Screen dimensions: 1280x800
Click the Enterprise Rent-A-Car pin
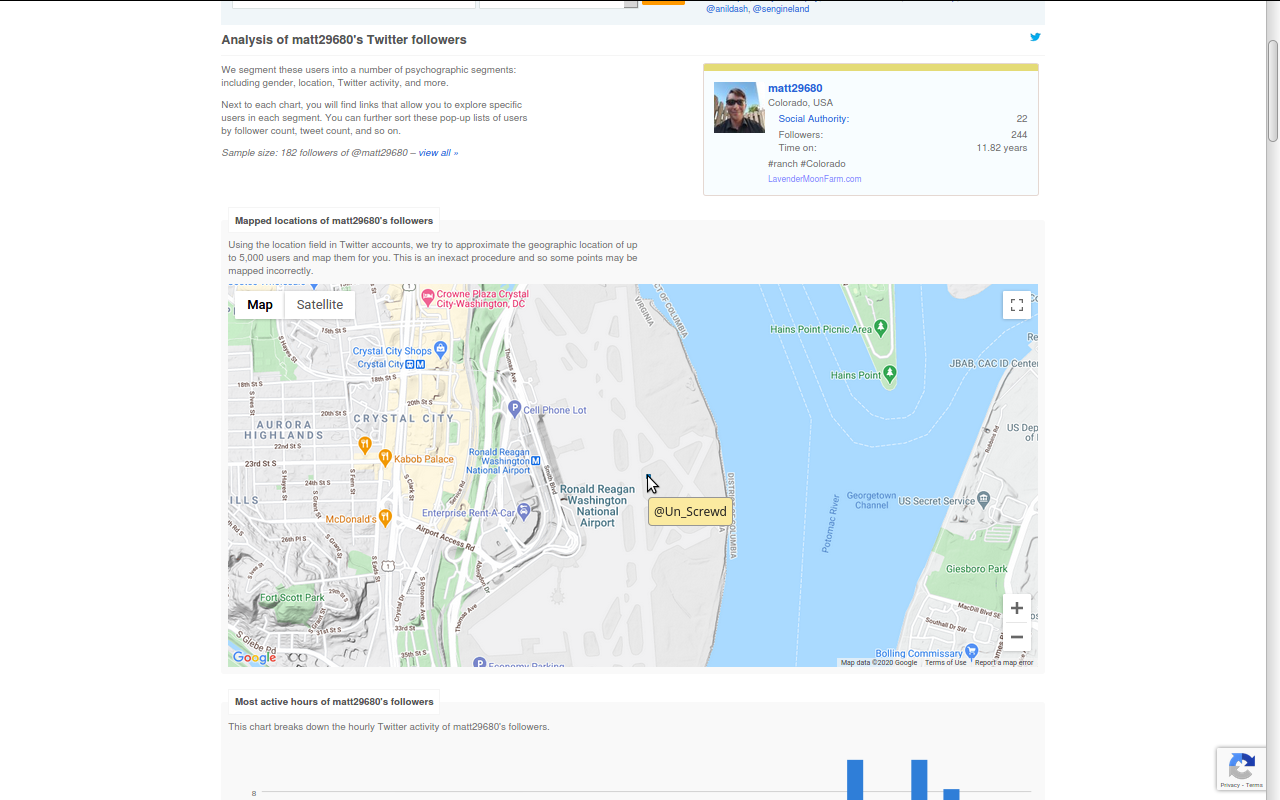(x=523, y=511)
